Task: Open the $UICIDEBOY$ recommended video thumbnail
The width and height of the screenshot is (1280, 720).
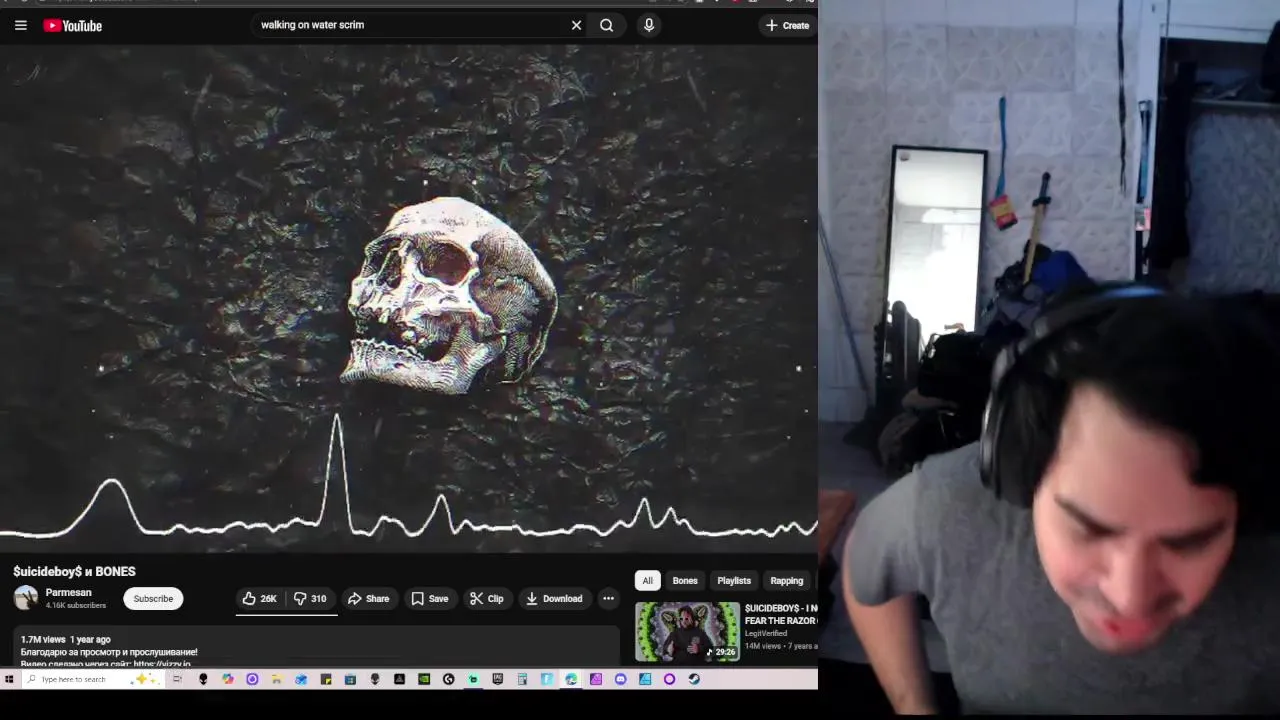Action: (687, 631)
